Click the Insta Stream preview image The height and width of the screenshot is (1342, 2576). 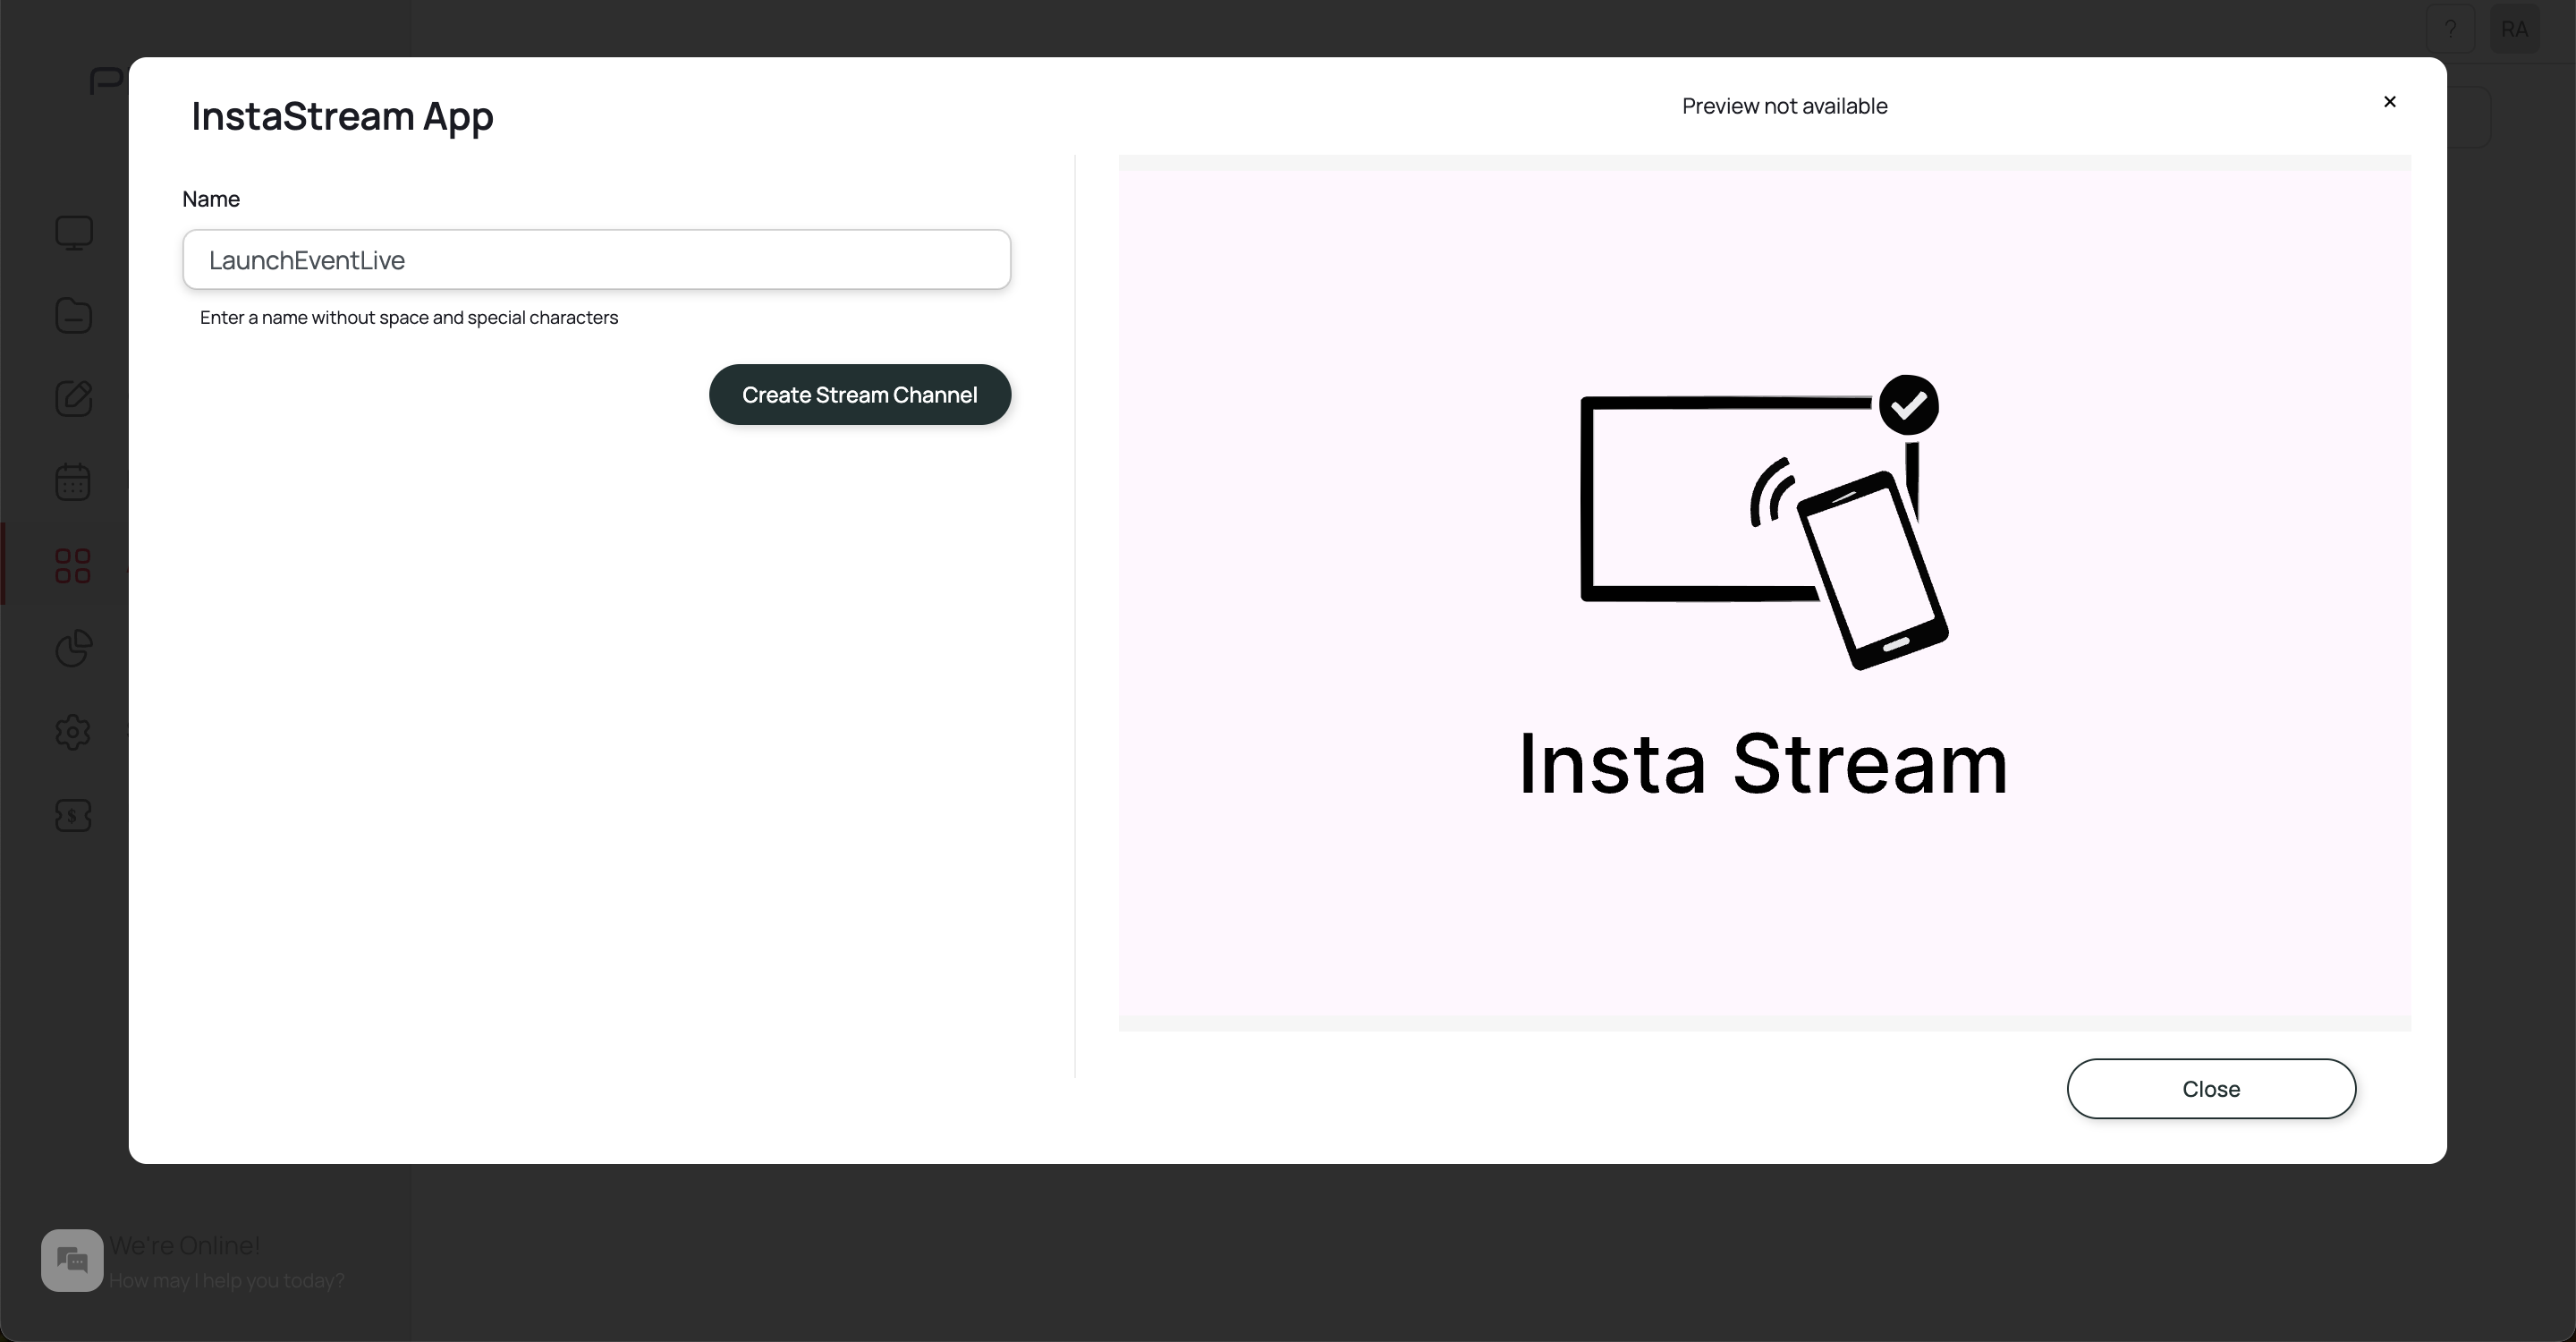[1764, 593]
